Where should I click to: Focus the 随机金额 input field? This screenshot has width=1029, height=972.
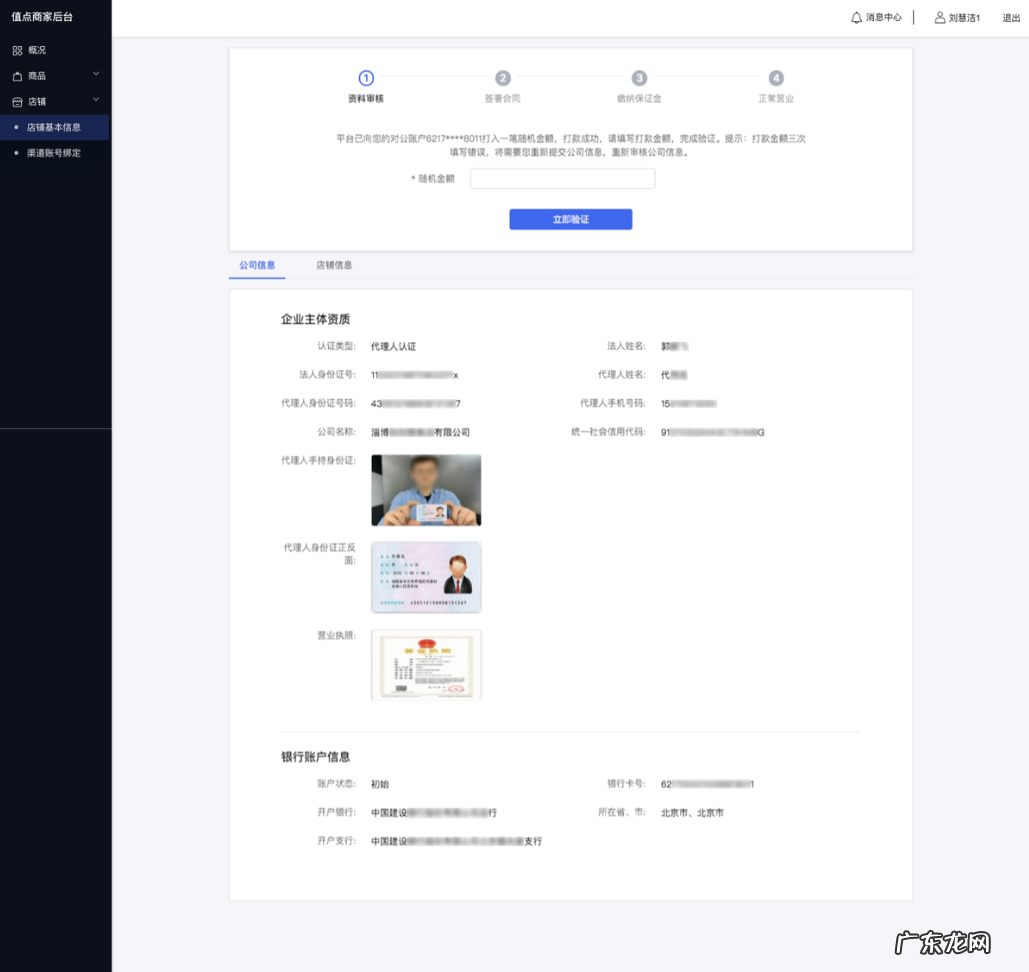(562, 178)
